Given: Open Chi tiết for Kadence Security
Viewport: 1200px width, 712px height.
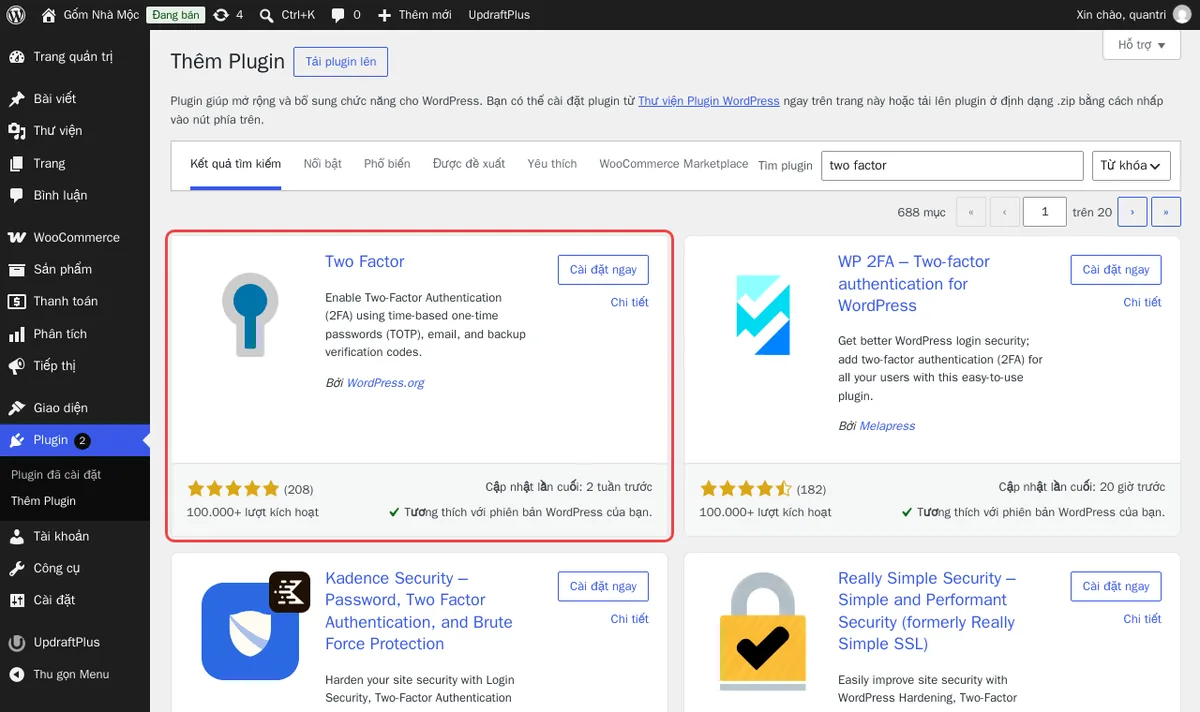Looking at the screenshot, I should pyautogui.click(x=629, y=619).
